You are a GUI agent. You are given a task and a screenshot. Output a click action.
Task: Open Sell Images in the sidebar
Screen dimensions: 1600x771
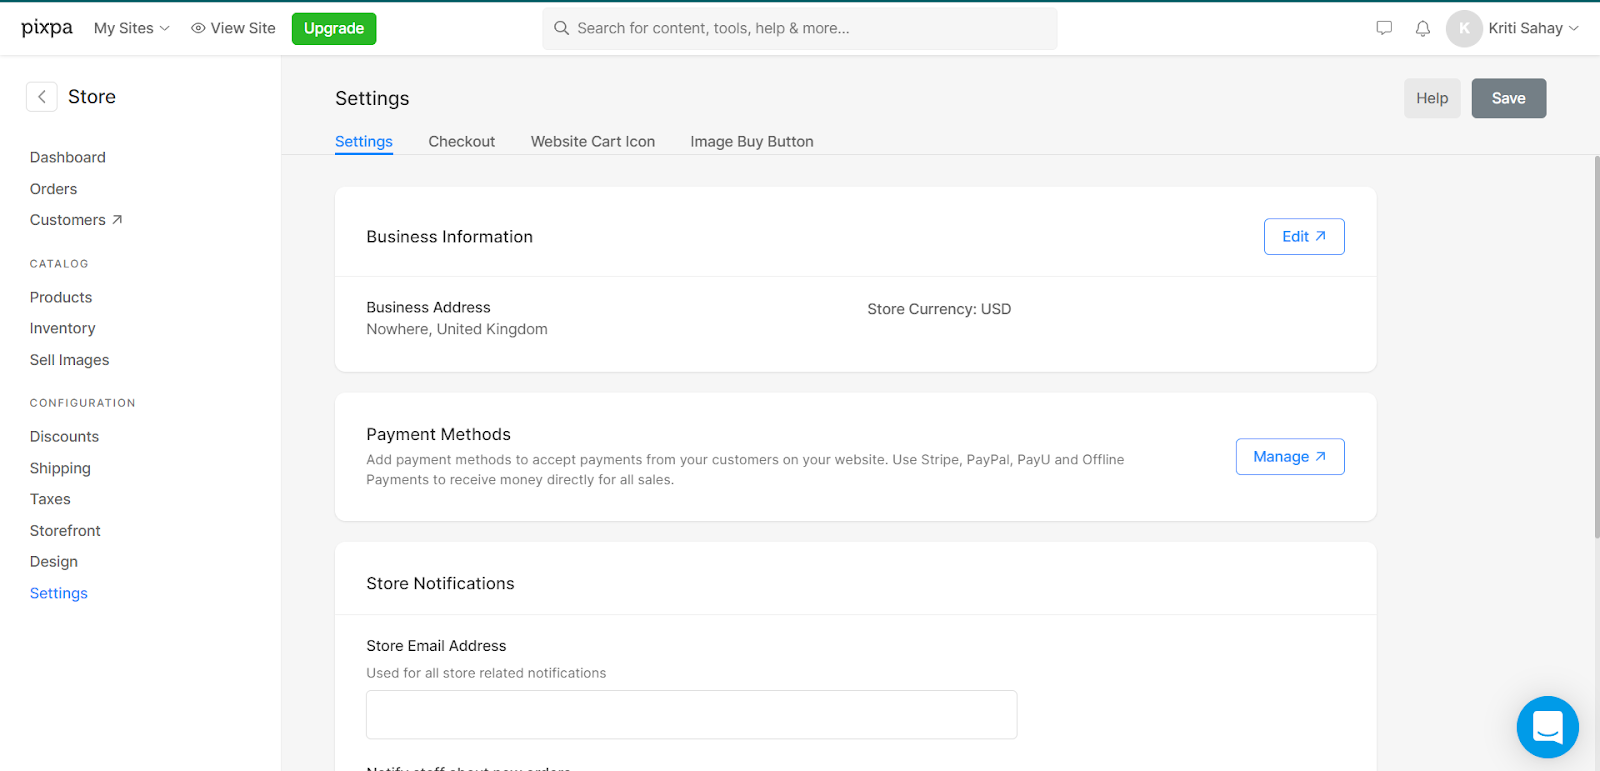[70, 360]
